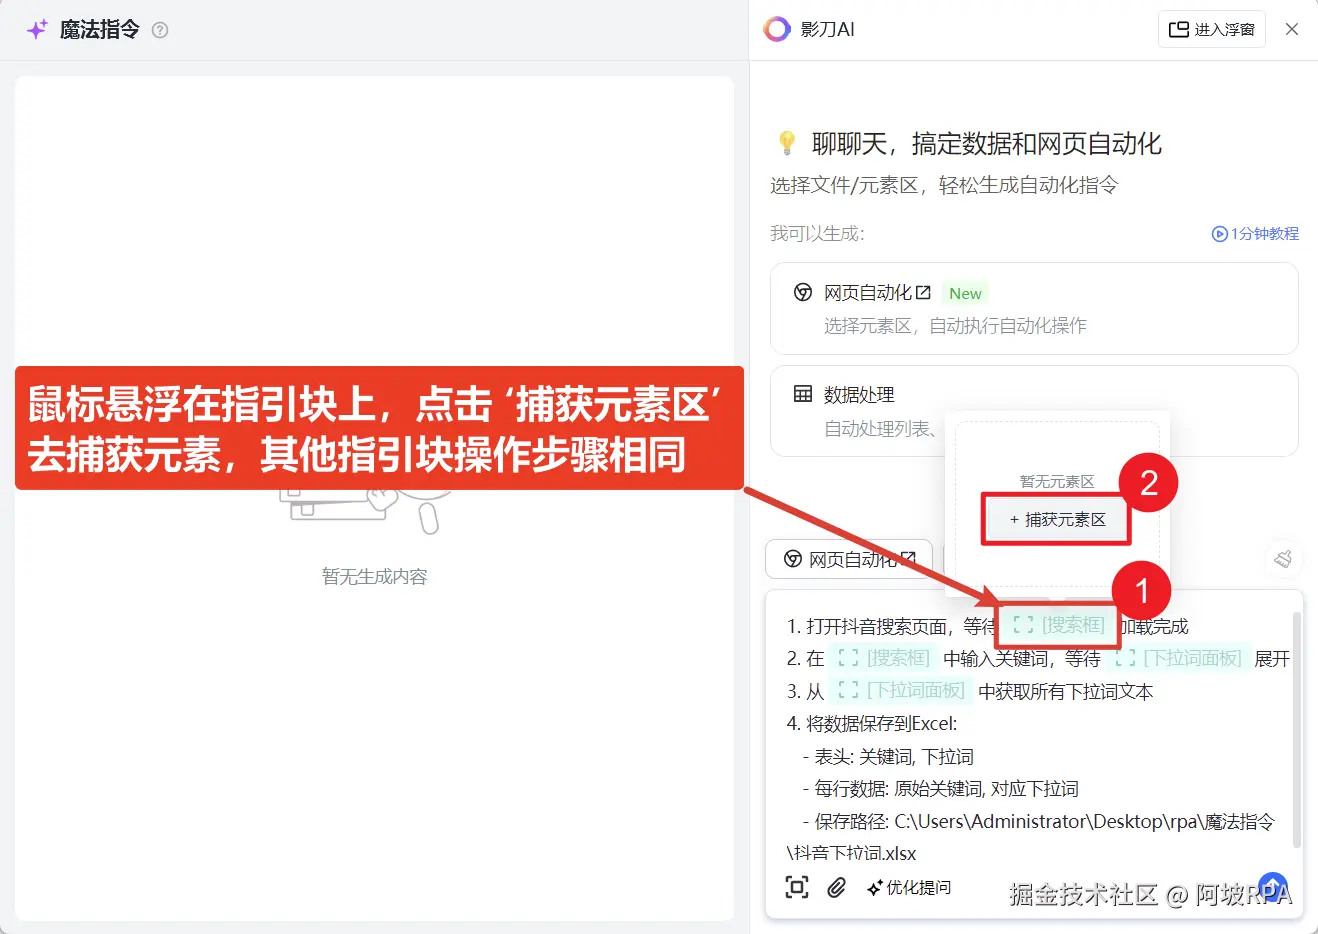Screen dimensions: 1318x934
Task: Click the [搜索框] block in step 2
Action: pyautogui.click(x=884, y=658)
